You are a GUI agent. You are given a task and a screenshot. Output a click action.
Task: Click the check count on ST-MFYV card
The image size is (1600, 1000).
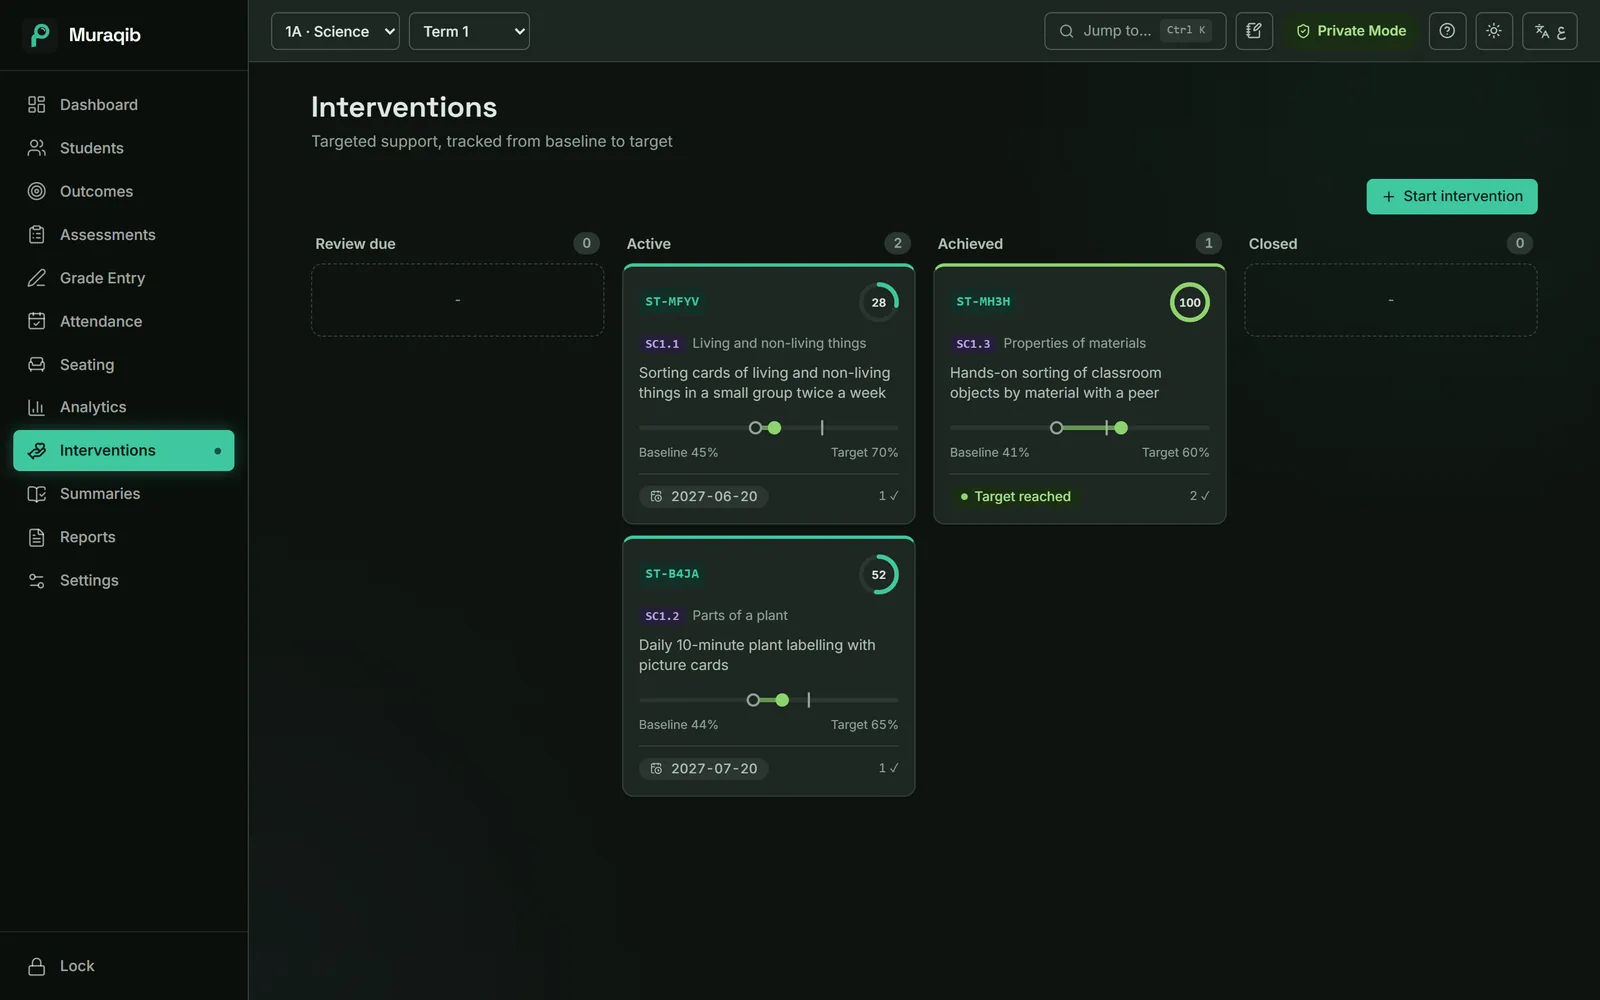click(x=888, y=496)
